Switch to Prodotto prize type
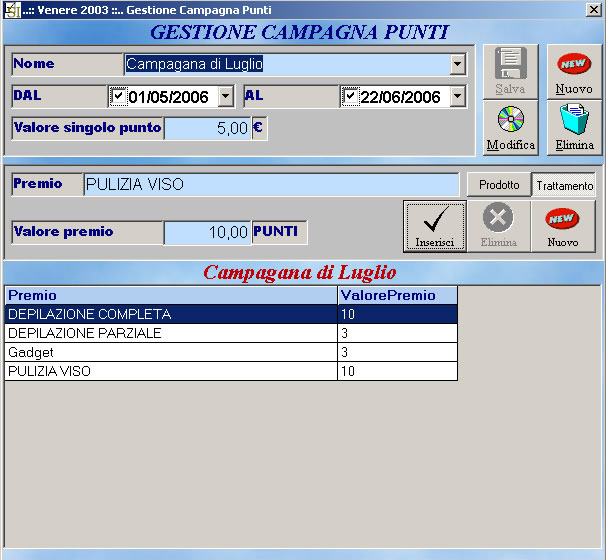This screenshot has width=606, height=560. click(x=499, y=185)
